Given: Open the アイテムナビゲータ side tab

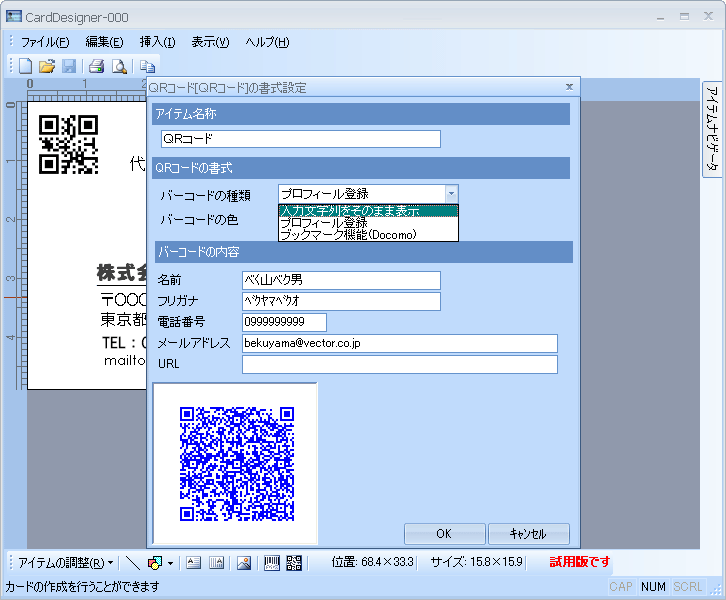Looking at the screenshot, I should click(x=712, y=129).
